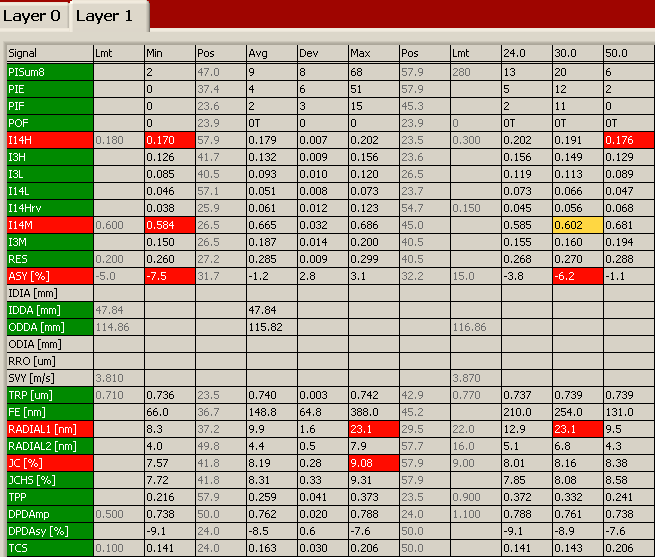655x557 pixels.
Task: Select the red RADIAL1 [nm] signal label
Action: (50, 429)
